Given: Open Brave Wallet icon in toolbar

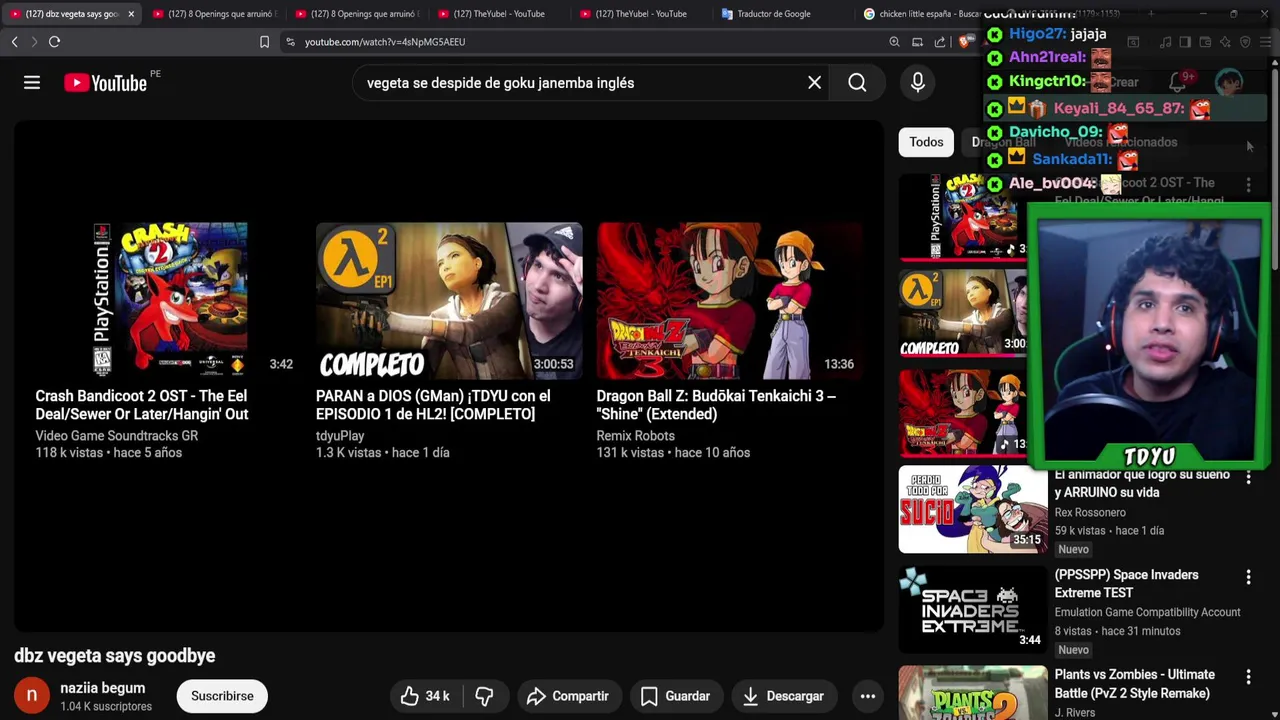Looking at the screenshot, I should tap(1205, 42).
